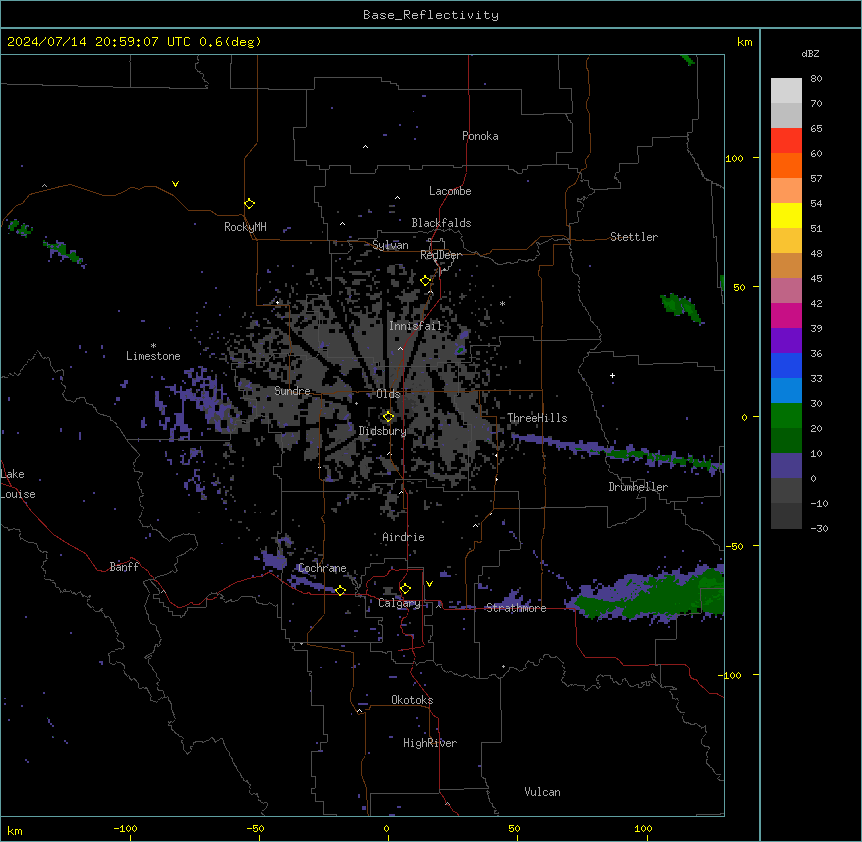The width and height of the screenshot is (862, 842).
Task: Click the Lake Louise label
Action: pos(18,484)
